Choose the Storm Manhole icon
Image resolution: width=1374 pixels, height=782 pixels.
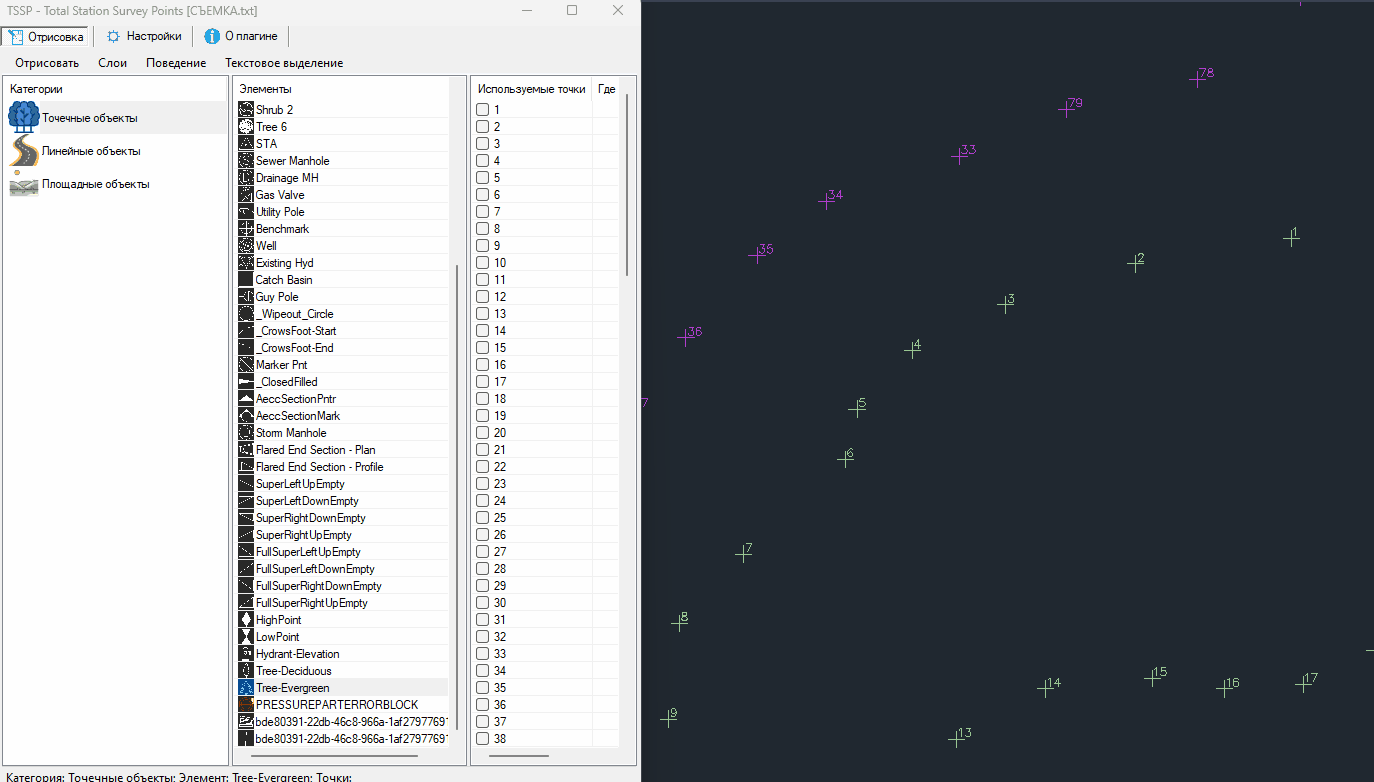pos(246,433)
